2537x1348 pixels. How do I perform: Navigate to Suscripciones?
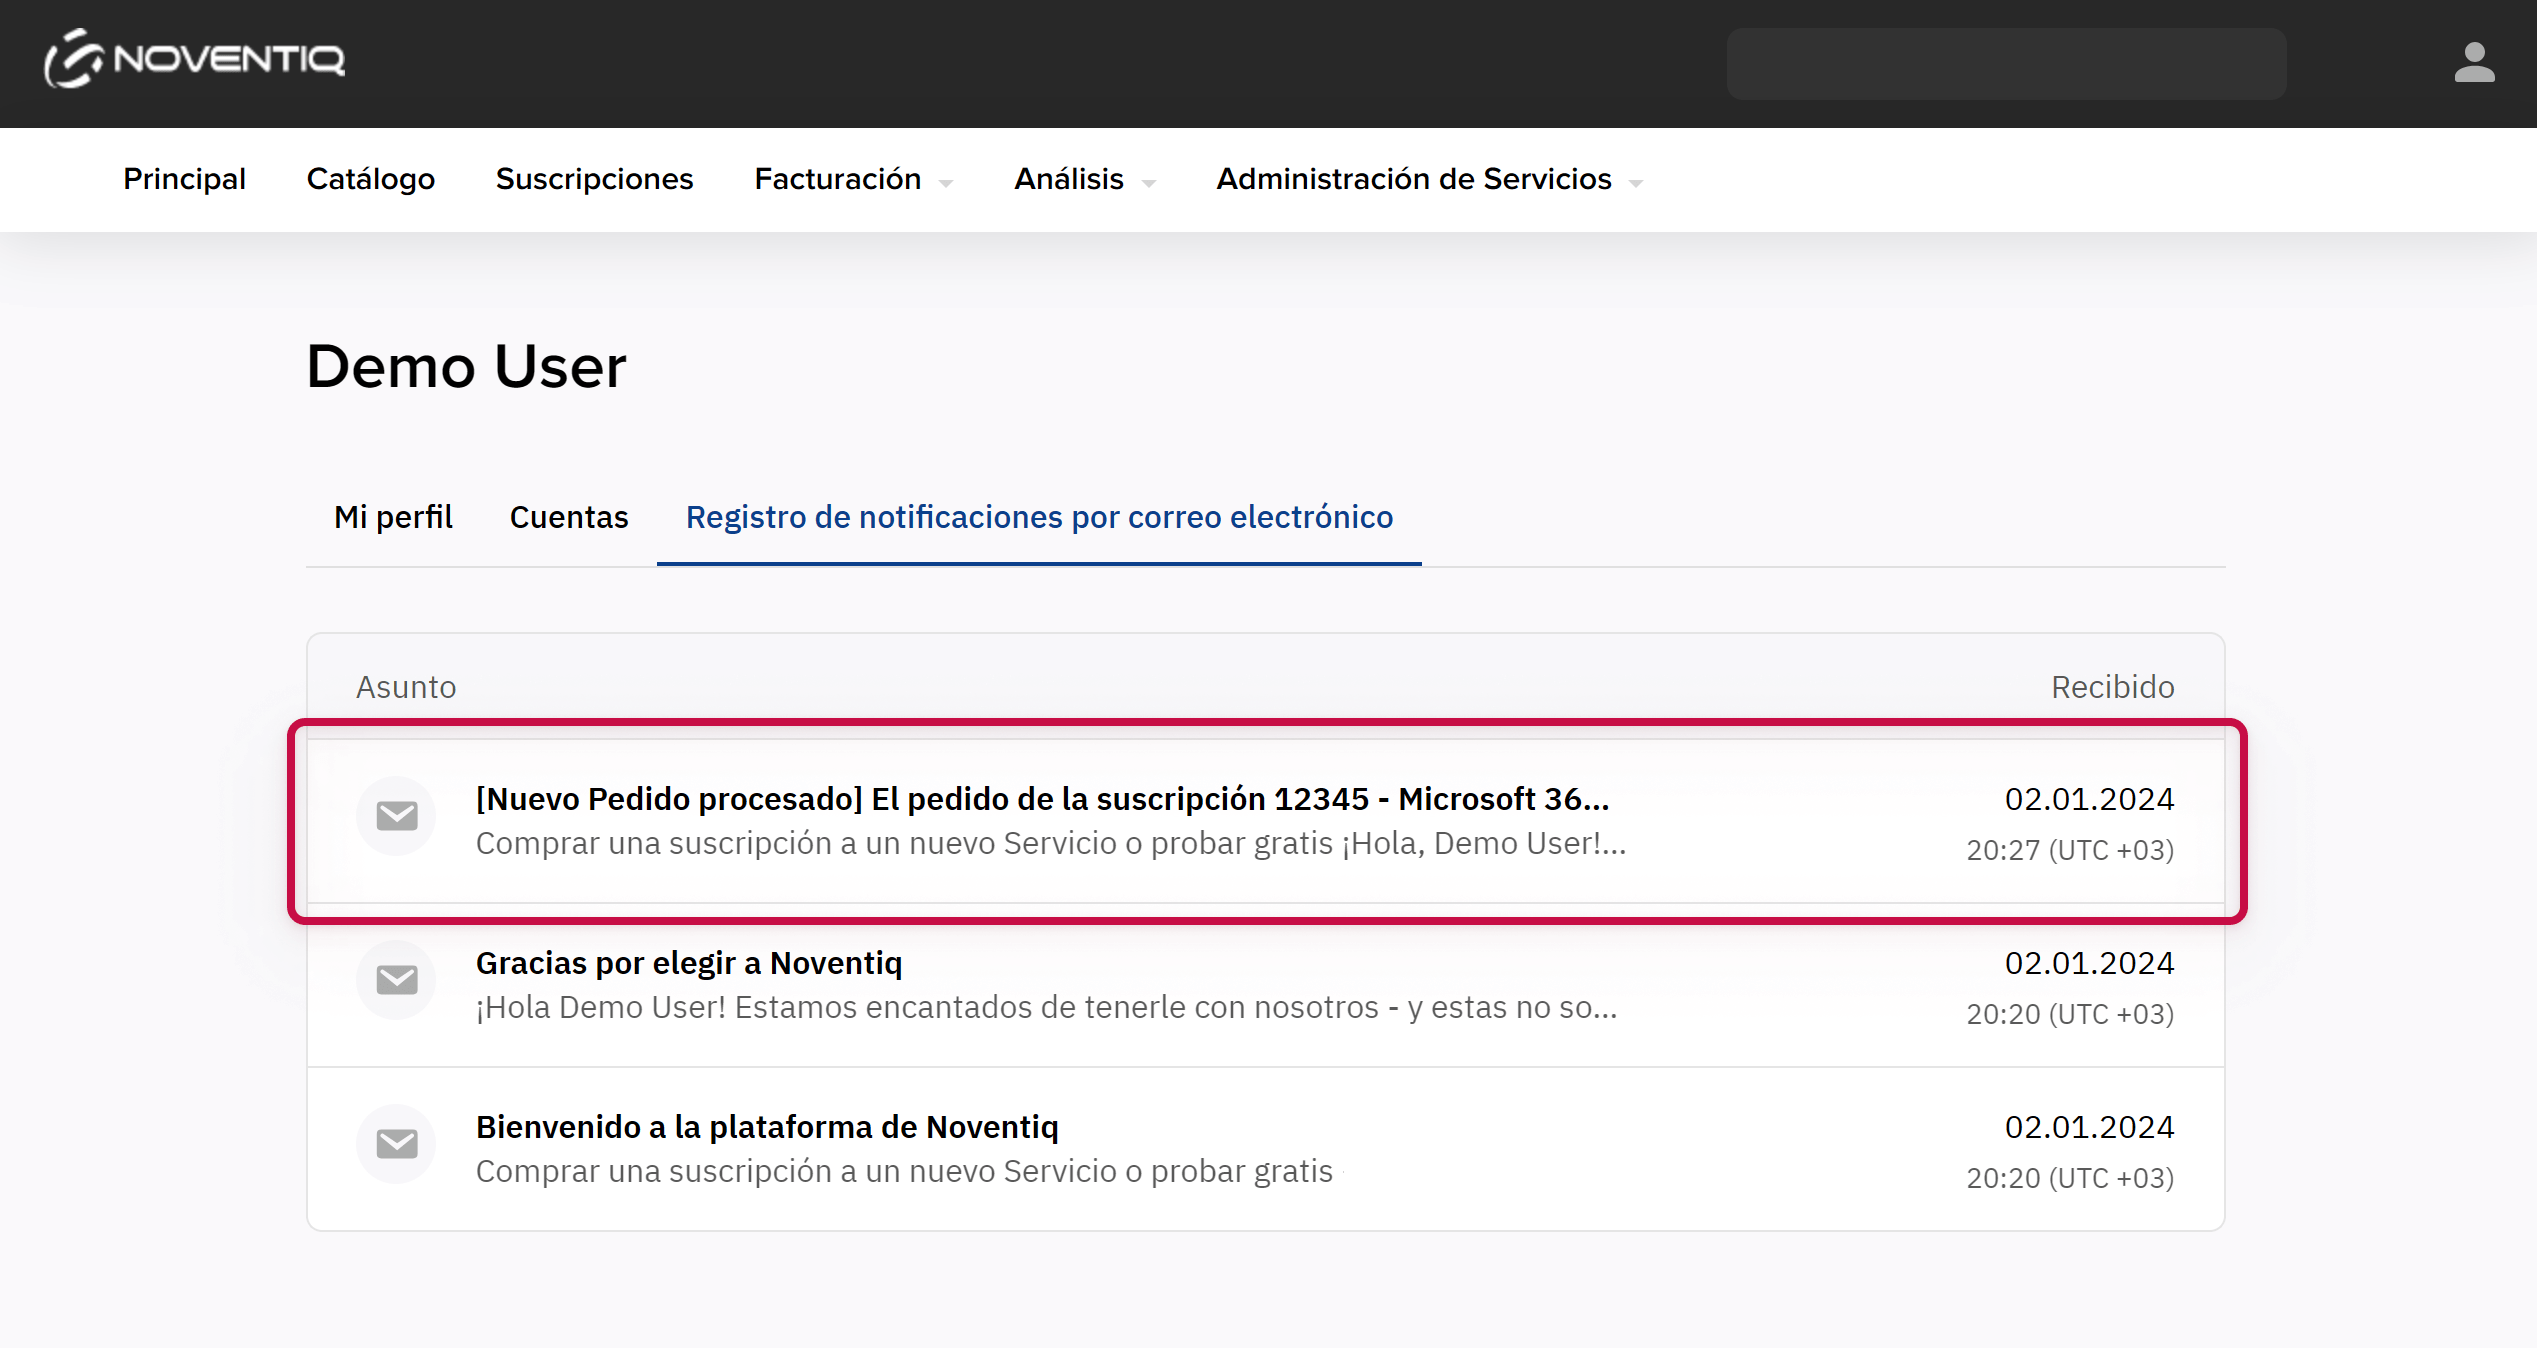[x=594, y=179]
